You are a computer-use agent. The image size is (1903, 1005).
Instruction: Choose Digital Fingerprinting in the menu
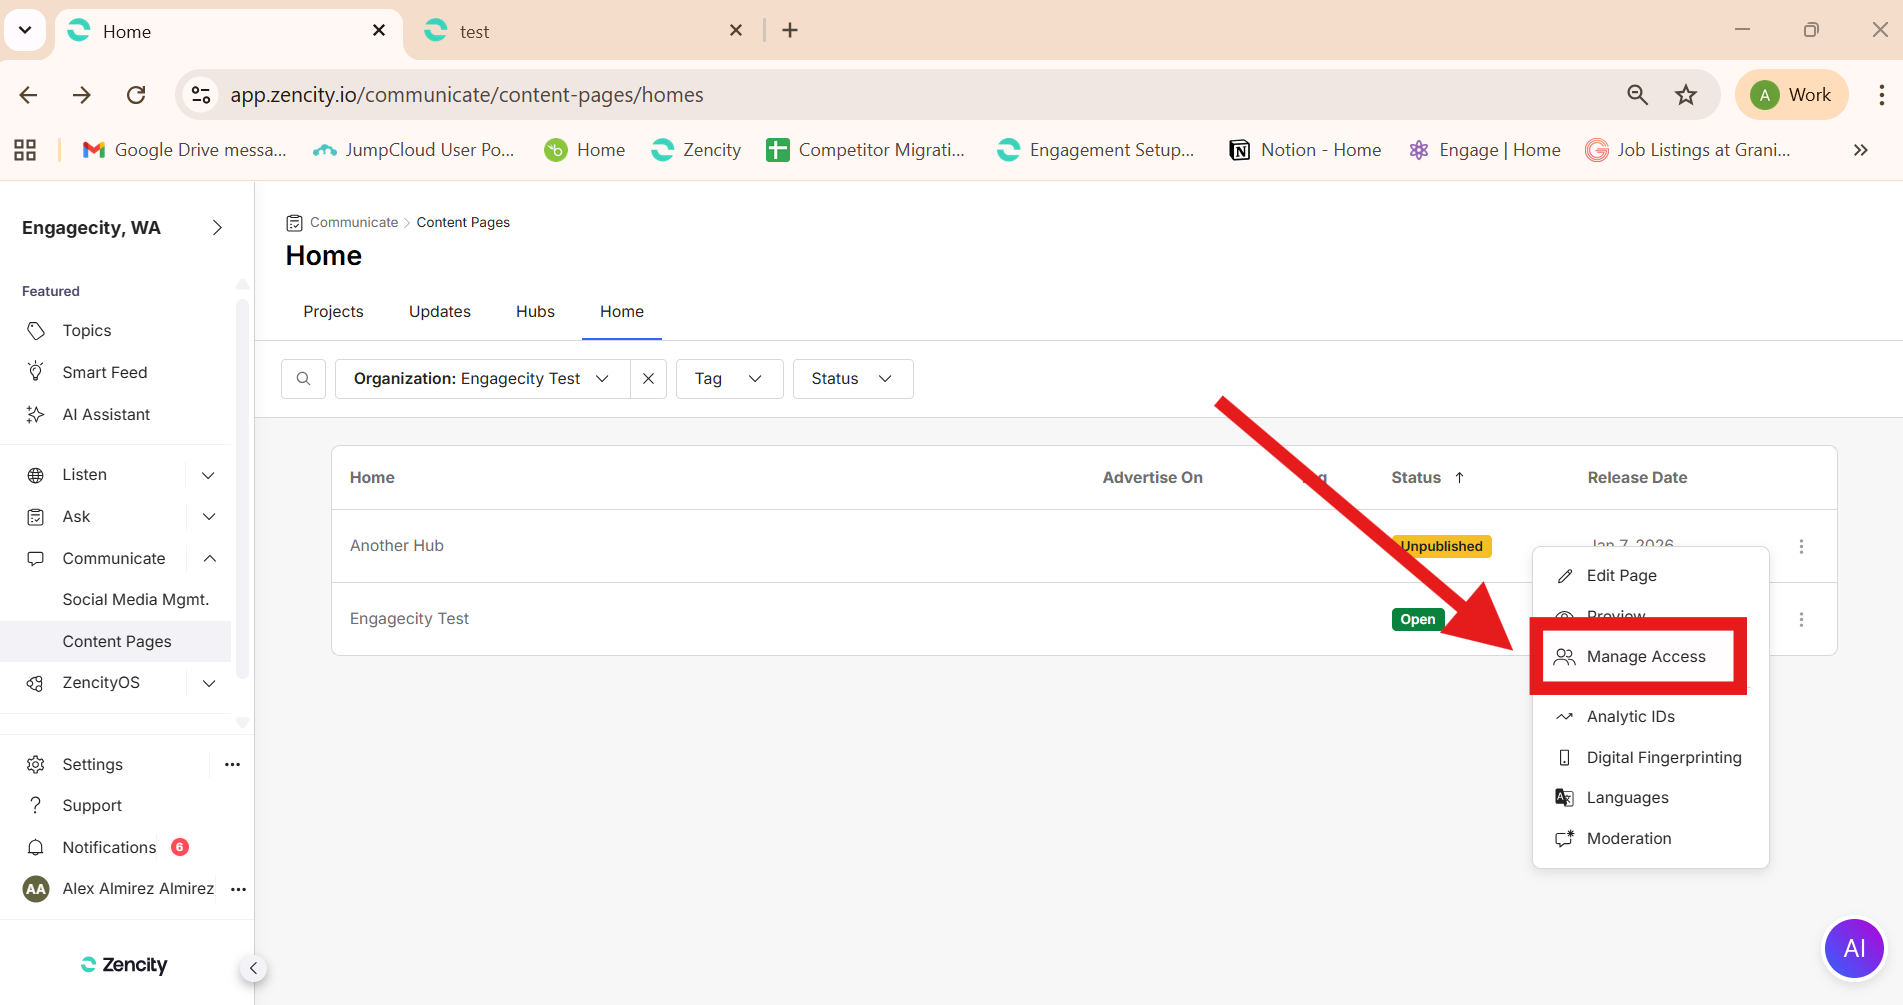[x=1663, y=758]
